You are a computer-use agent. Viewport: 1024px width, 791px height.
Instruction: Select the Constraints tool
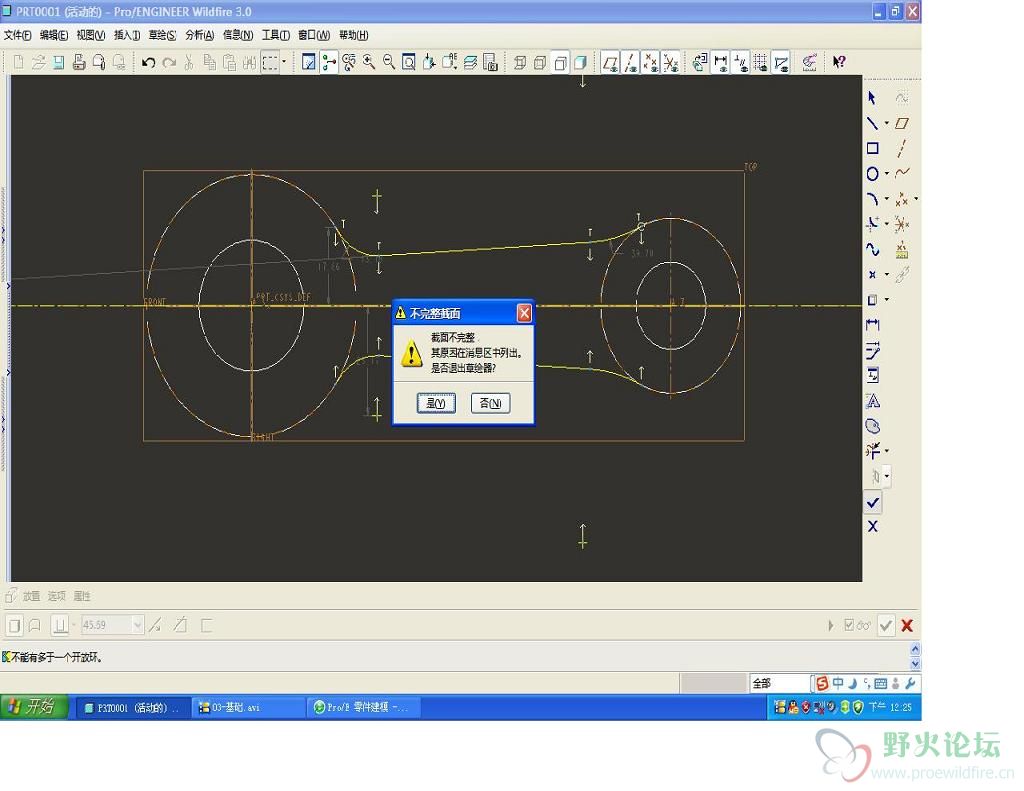tap(872, 376)
